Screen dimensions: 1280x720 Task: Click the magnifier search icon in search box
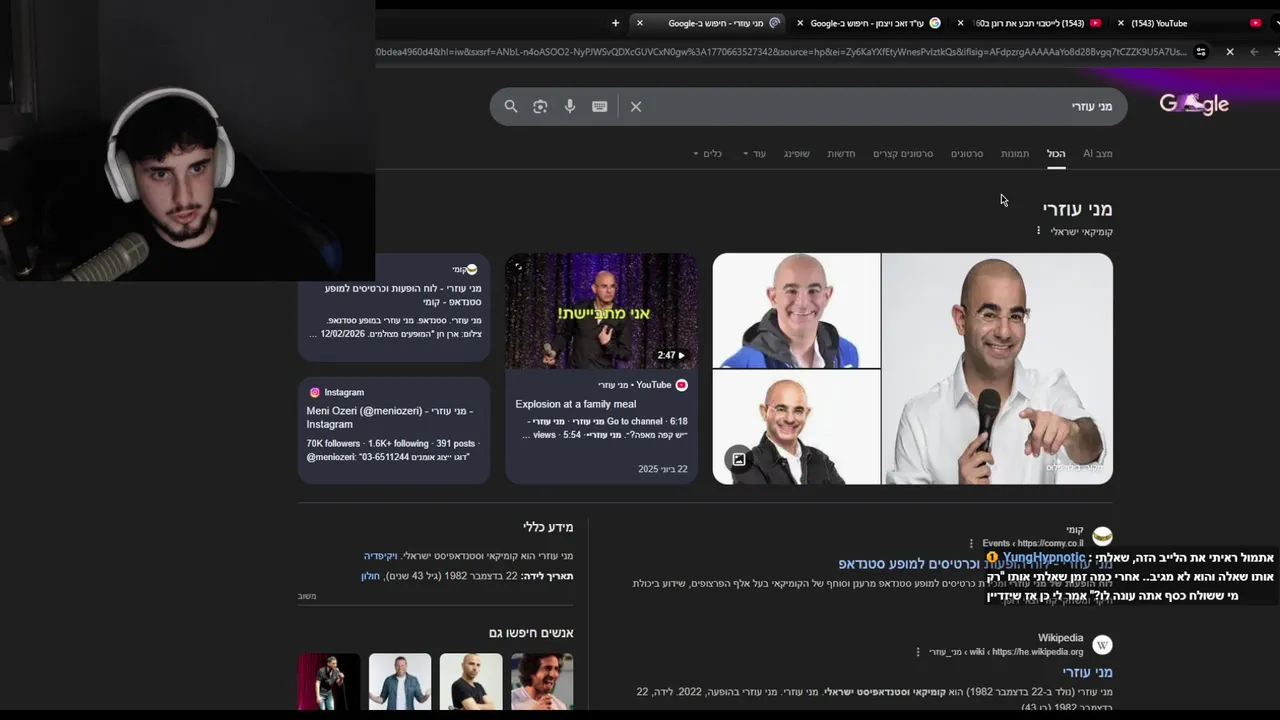pyautogui.click(x=511, y=106)
